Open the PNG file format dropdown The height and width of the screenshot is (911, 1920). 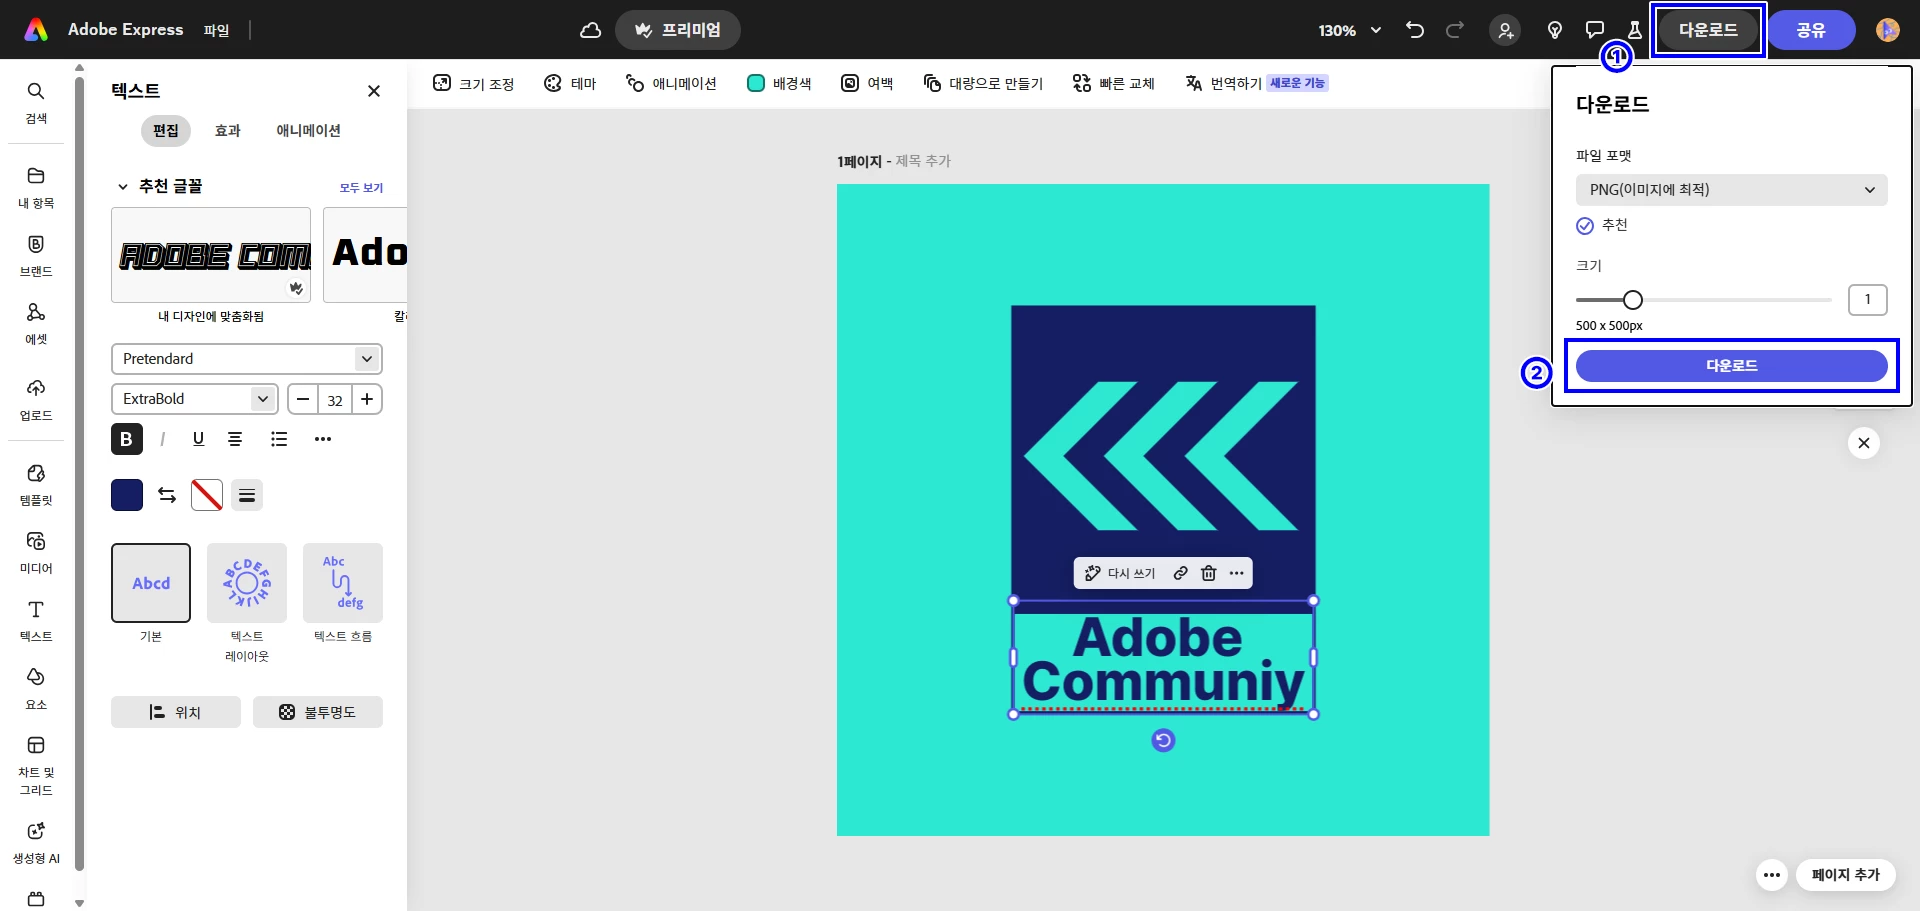pos(1732,190)
